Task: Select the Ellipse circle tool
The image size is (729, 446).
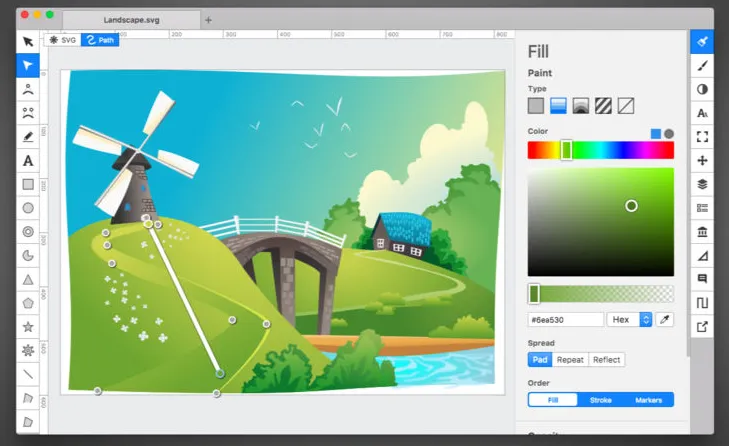Action: [x=28, y=208]
